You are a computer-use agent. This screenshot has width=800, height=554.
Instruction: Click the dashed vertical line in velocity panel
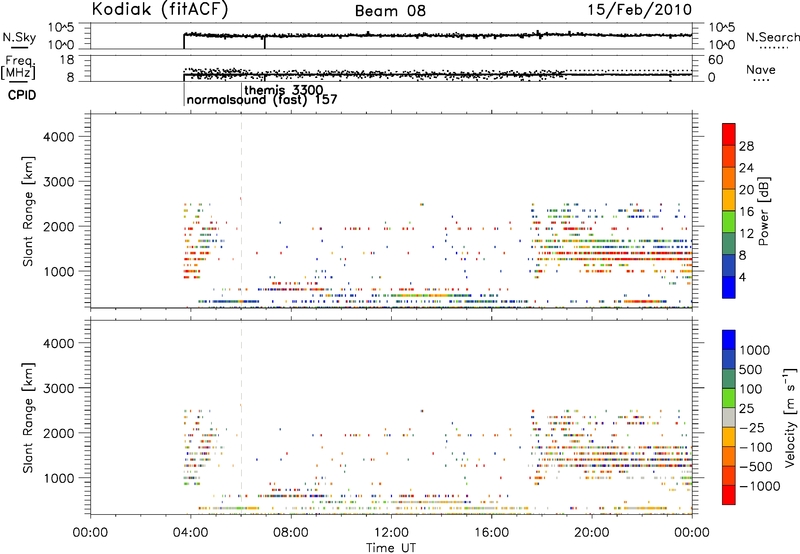click(x=241, y=417)
